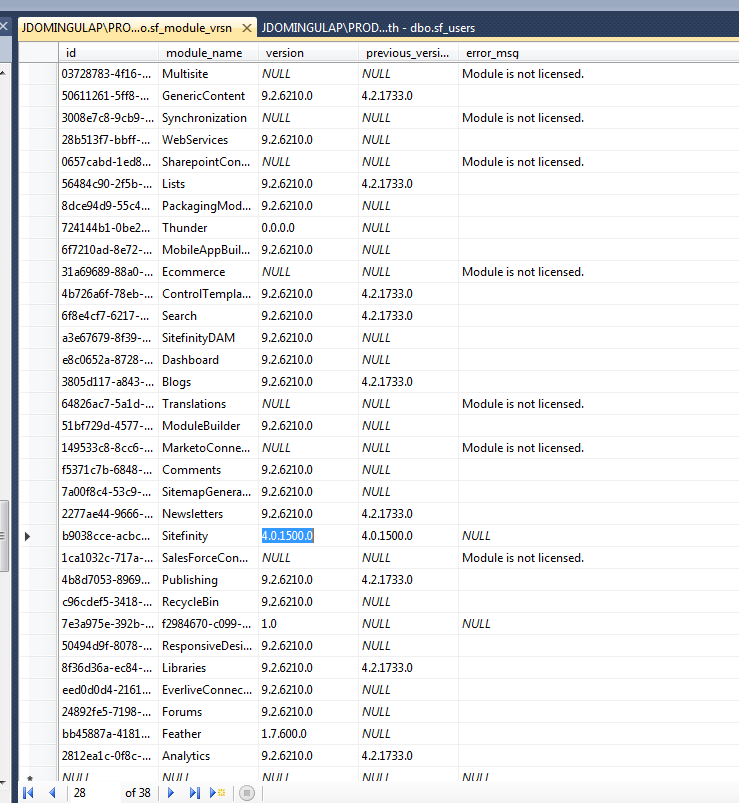Click Sitefinity previous version 4.0.1500.0 cell
The width and height of the screenshot is (739, 803).
pos(408,536)
